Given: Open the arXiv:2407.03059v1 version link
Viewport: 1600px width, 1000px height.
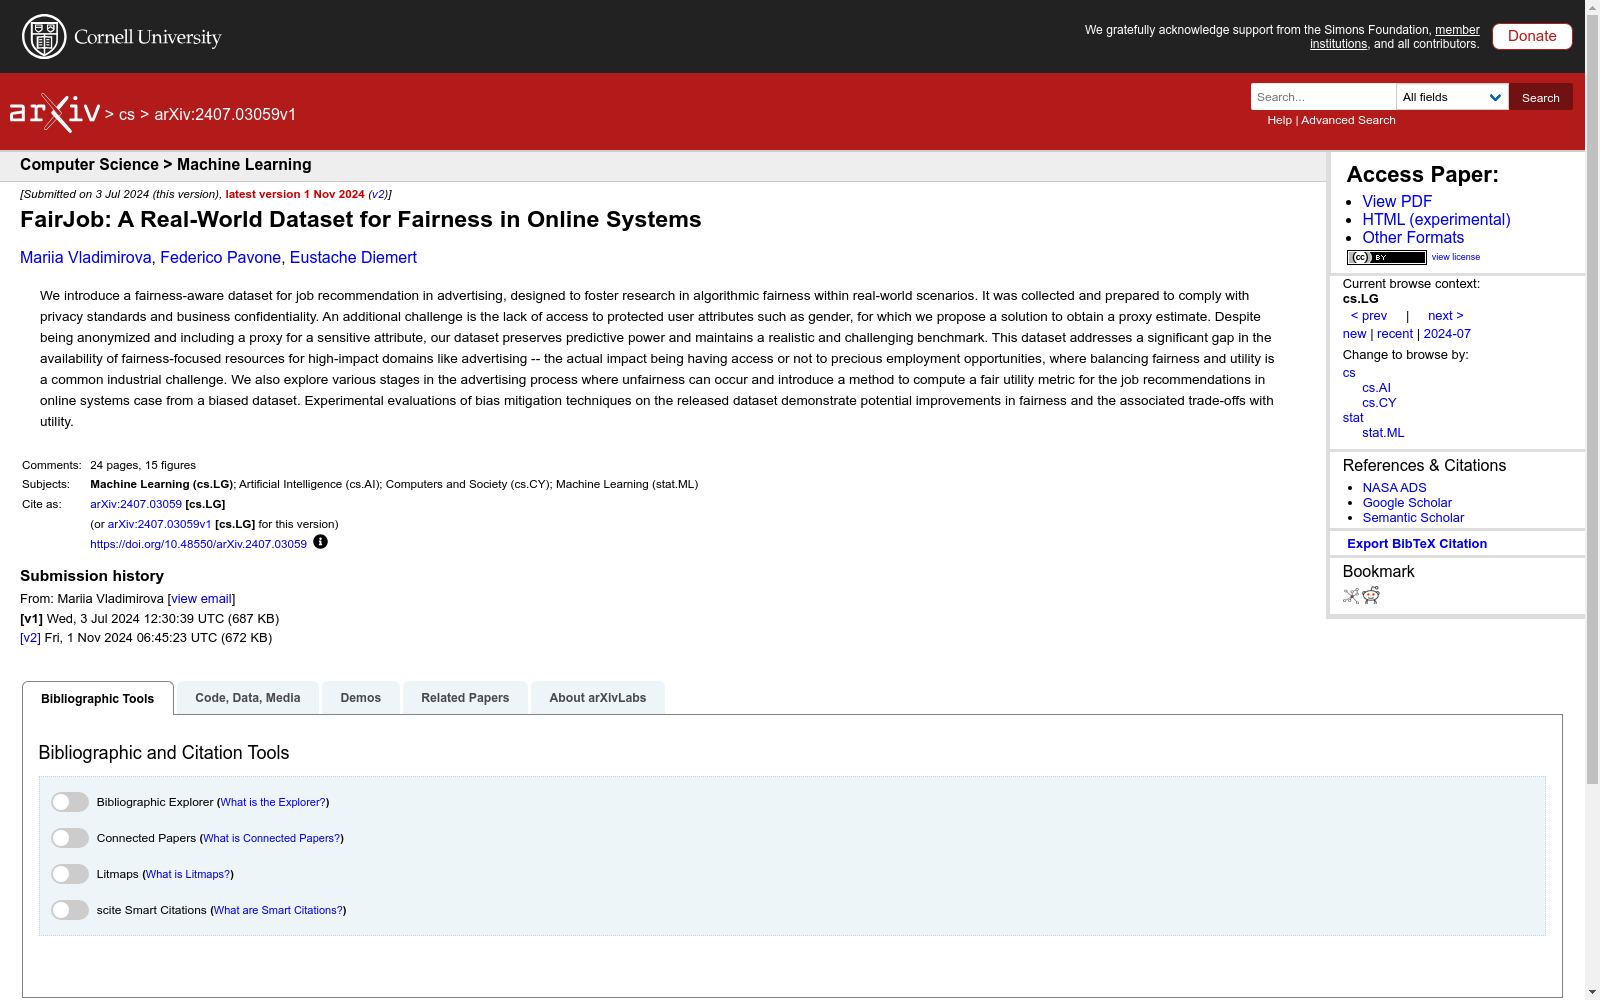Looking at the screenshot, I should tap(159, 524).
